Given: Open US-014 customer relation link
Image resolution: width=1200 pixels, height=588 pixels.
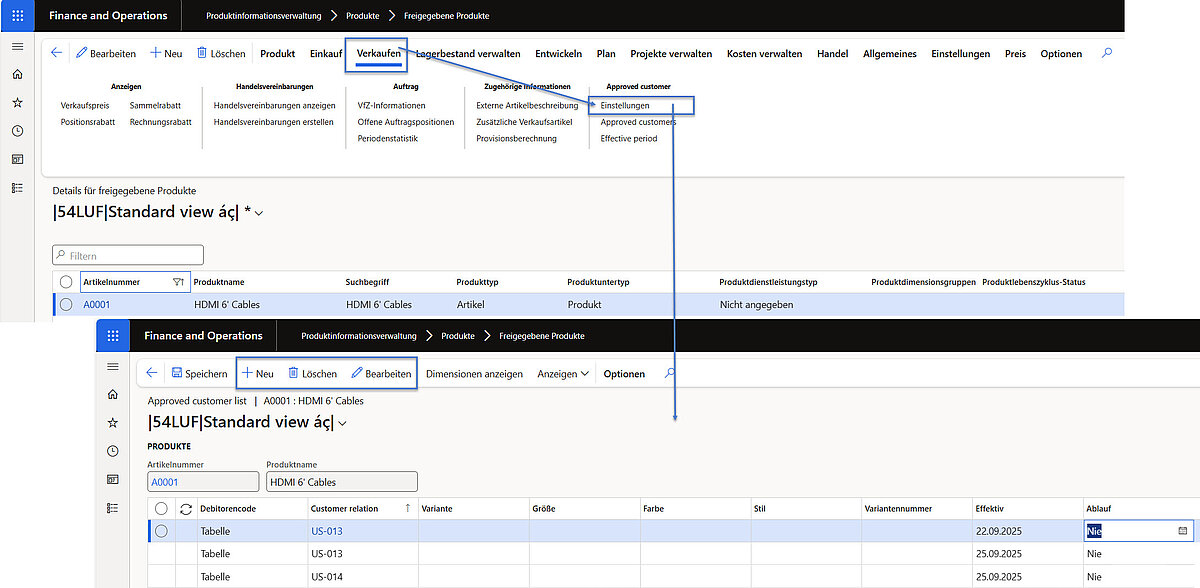Looking at the screenshot, I should click(327, 577).
